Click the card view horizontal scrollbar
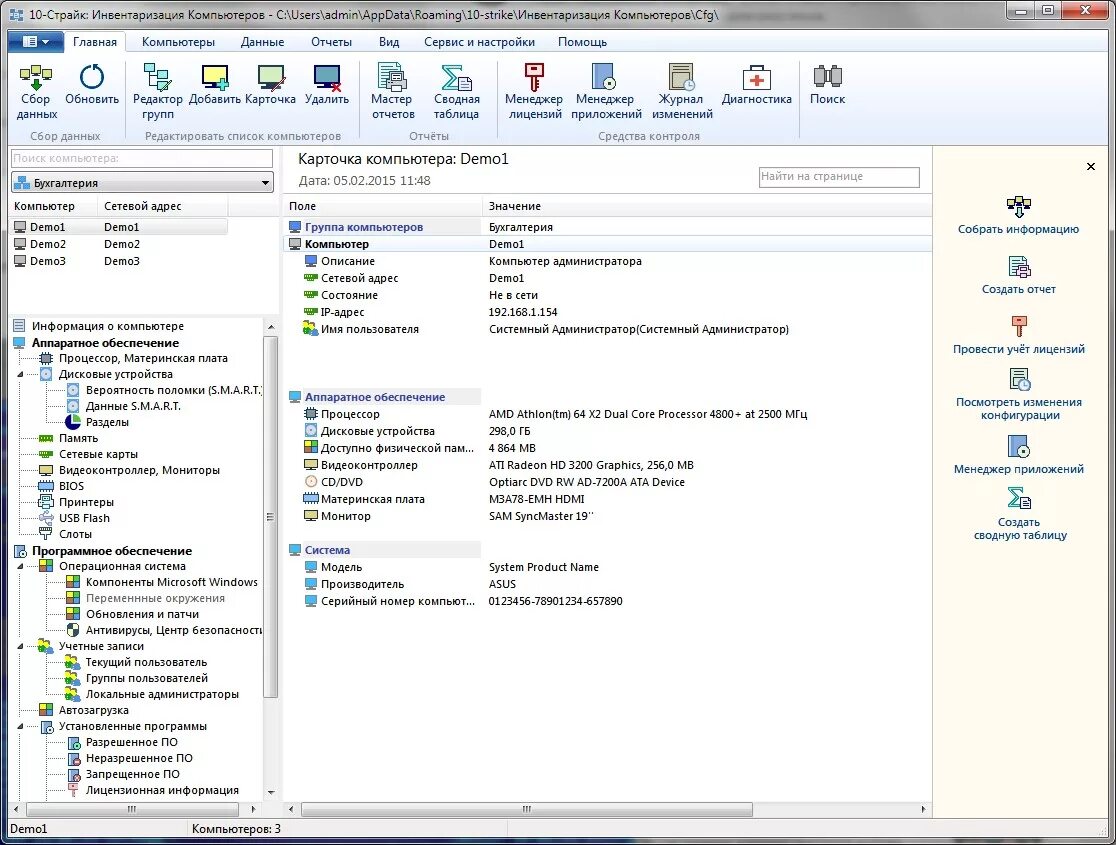 (527, 809)
